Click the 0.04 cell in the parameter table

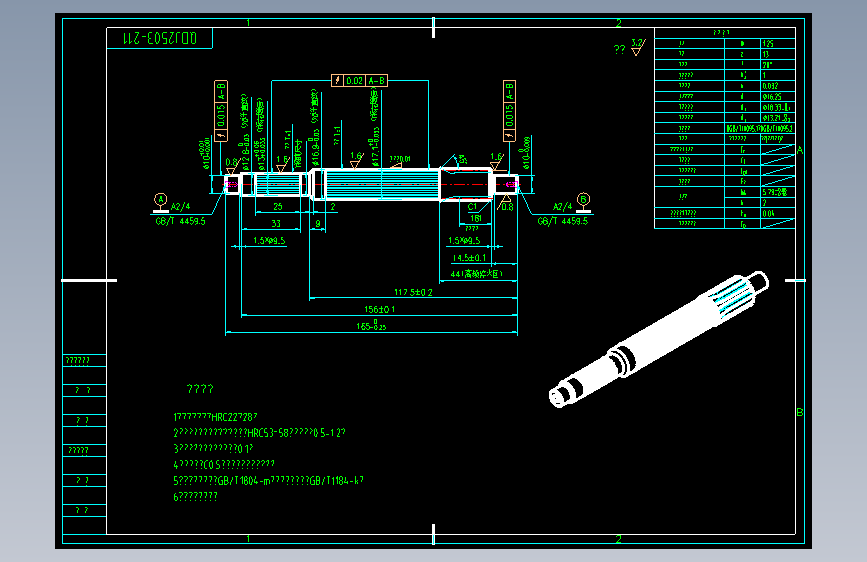[777, 213]
